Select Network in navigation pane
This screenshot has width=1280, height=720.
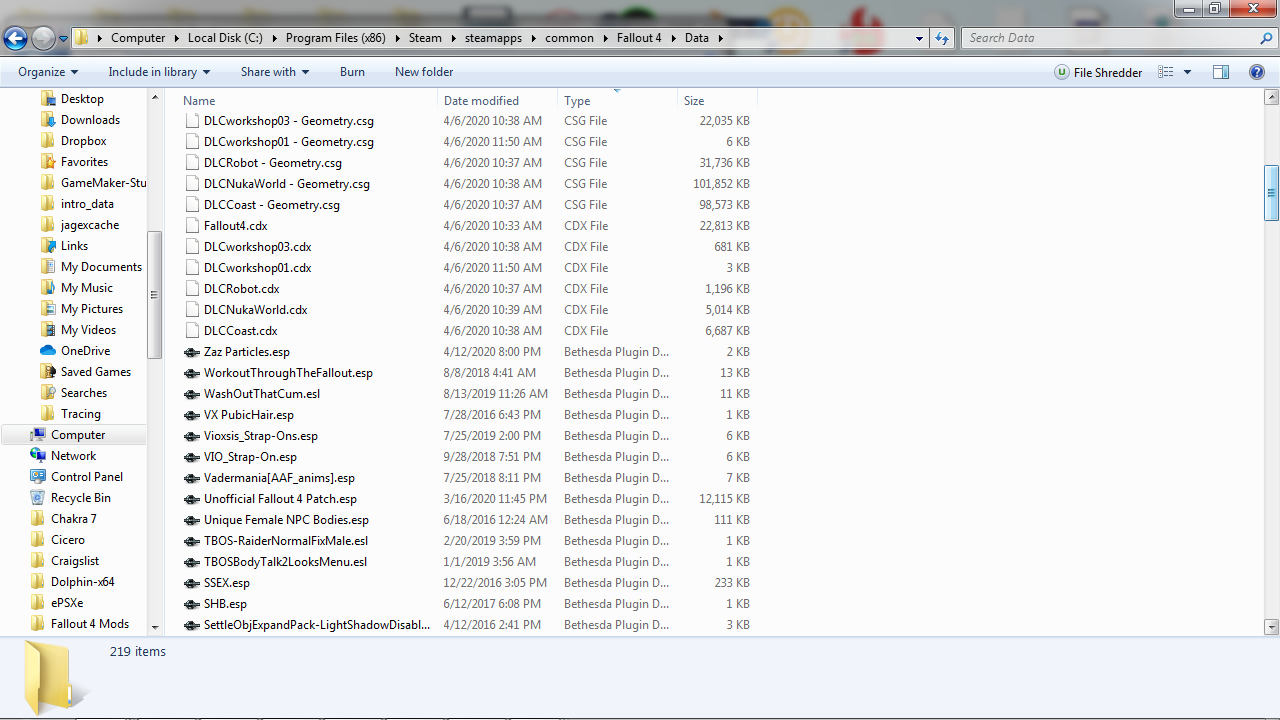click(x=73, y=455)
